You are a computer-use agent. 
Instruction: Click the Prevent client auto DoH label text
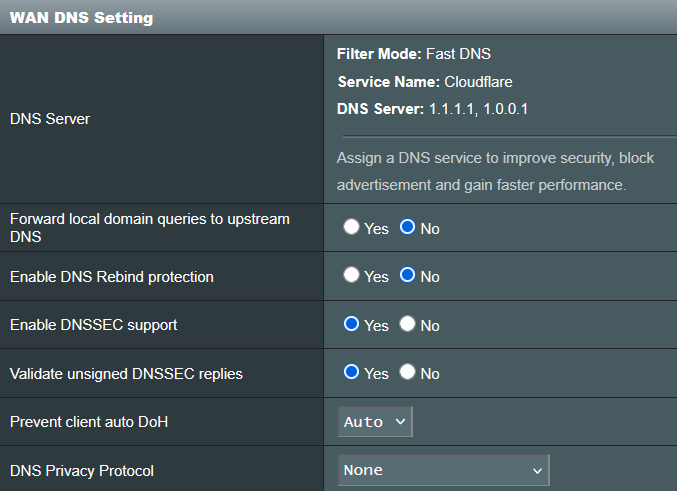[89, 422]
